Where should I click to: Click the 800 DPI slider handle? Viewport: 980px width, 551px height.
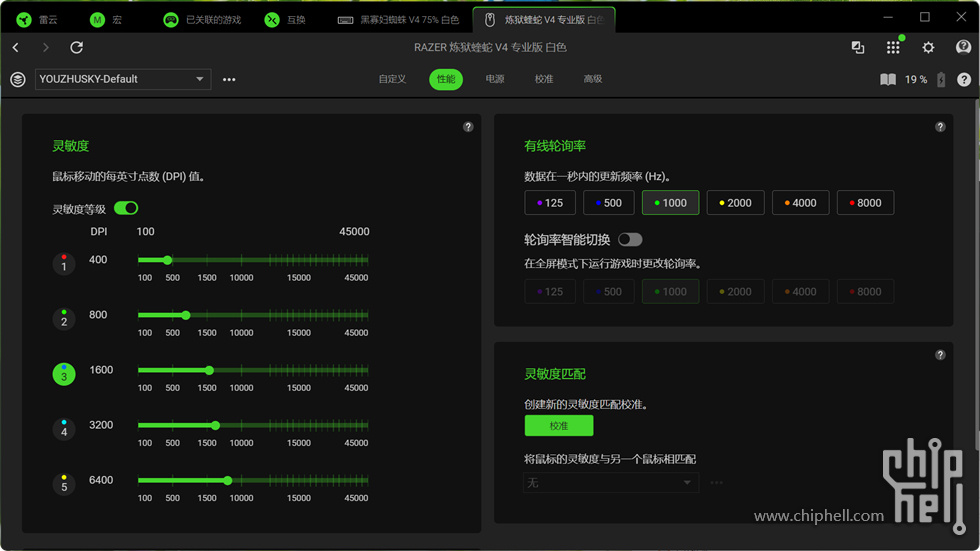(186, 315)
